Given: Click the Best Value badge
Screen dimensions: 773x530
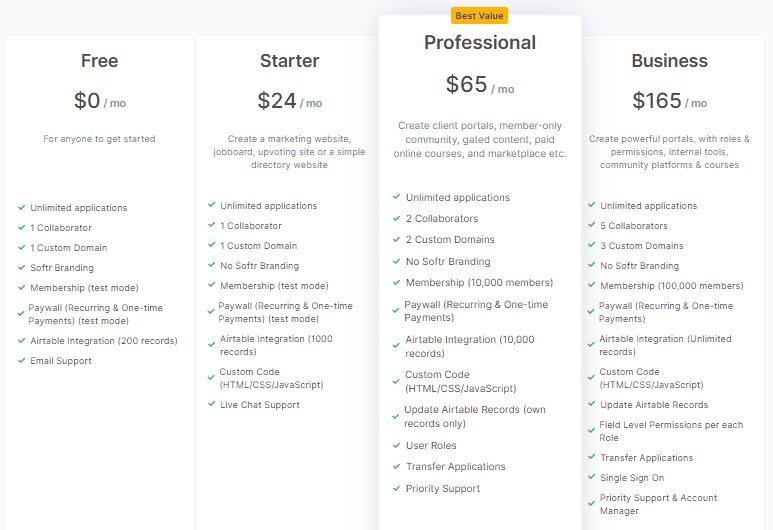Looking at the screenshot, I should [x=480, y=15].
